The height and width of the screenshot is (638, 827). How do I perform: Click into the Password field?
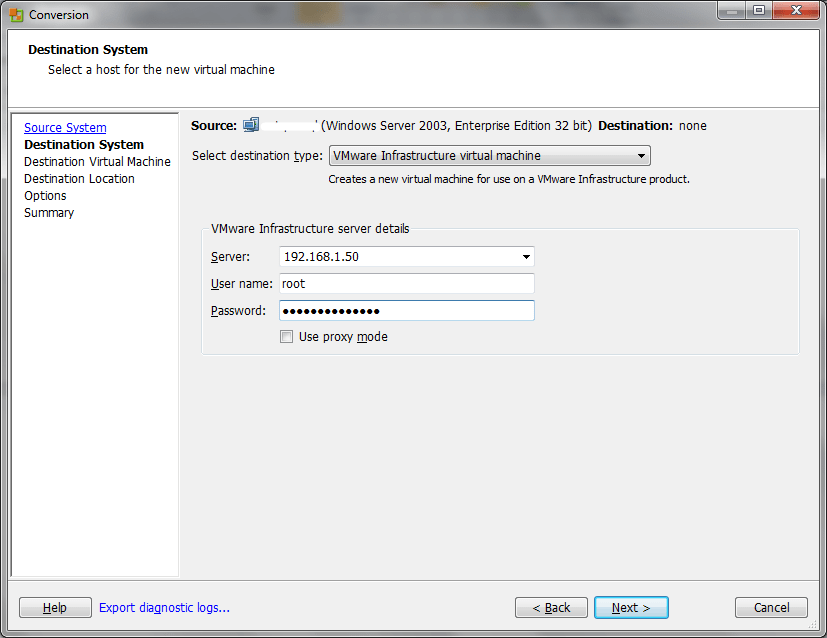[x=407, y=311]
